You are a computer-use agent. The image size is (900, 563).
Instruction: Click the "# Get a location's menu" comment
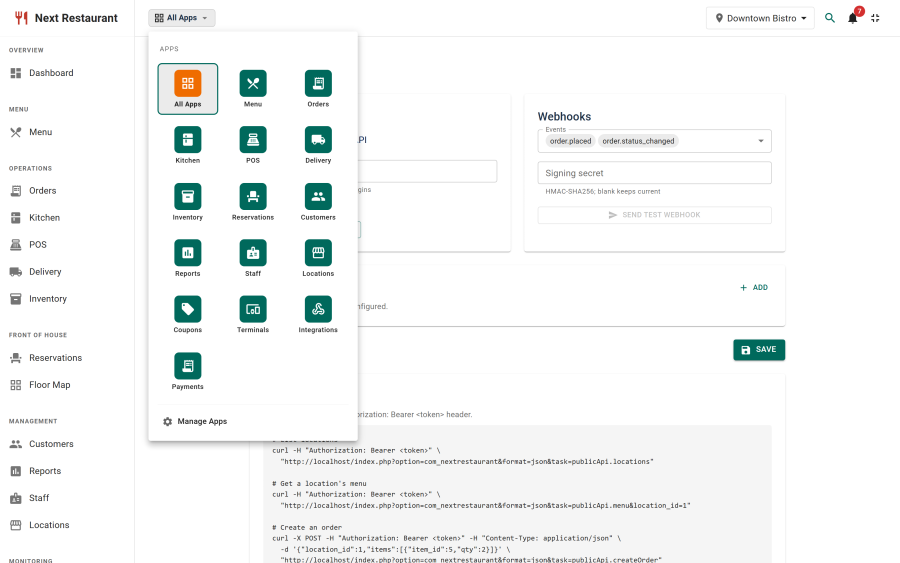319,484
